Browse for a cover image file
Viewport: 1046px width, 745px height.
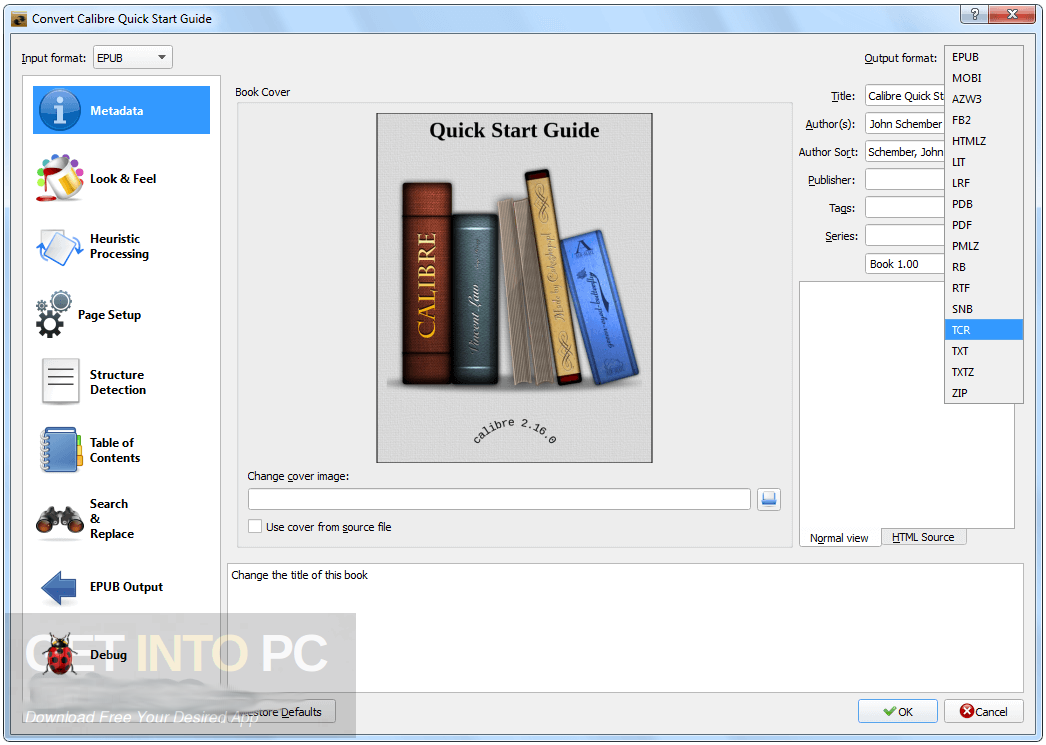pos(768,499)
